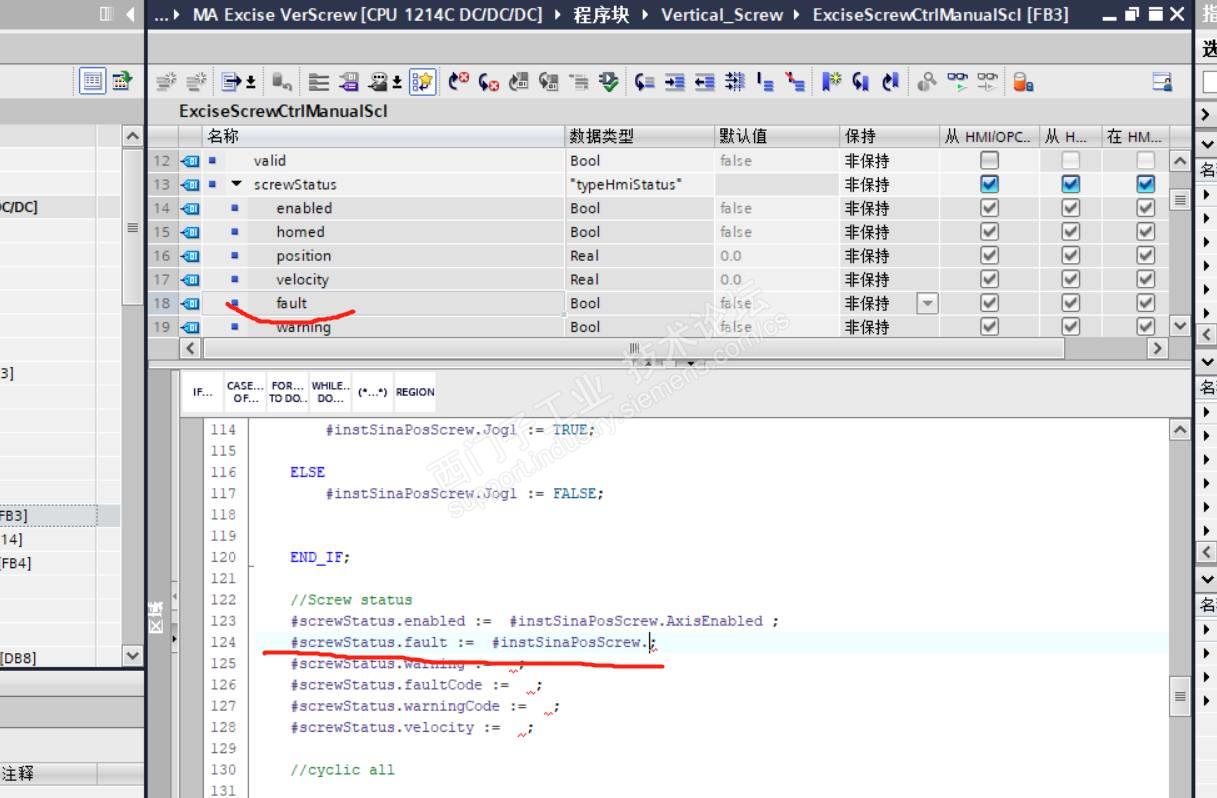Click the indent text icon in toolbar

[x=675, y=82]
